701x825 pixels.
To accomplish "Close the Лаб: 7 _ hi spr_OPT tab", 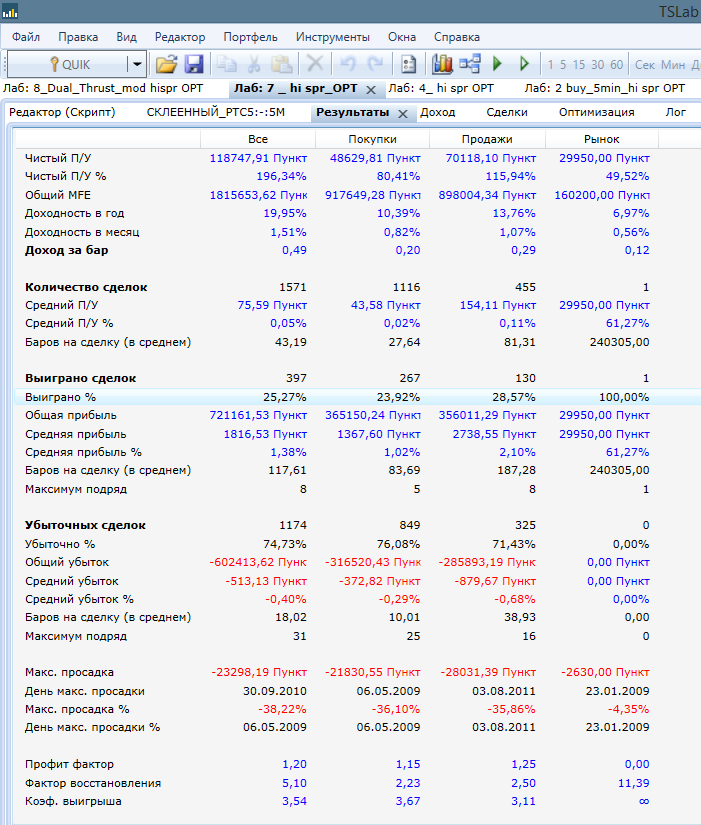I will click(x=370, y=89).
